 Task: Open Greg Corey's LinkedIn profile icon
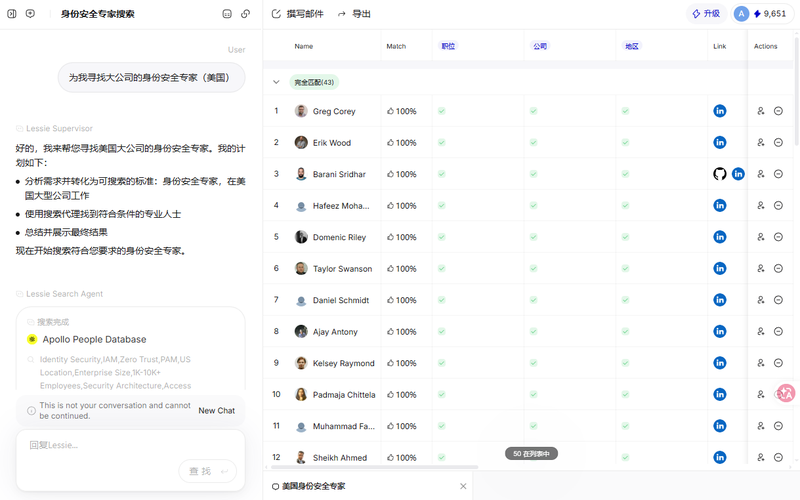pos(719,111)
